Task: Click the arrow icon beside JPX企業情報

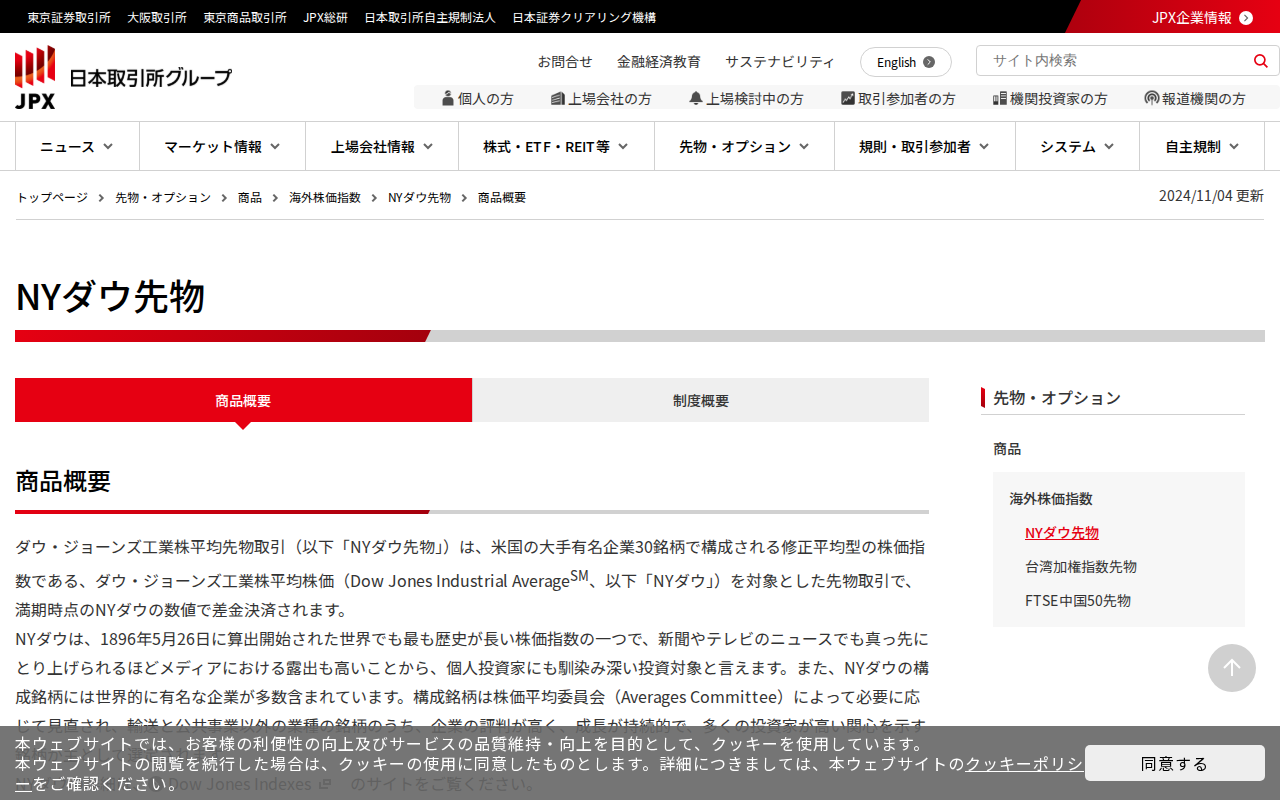Action: (1246, 17)
